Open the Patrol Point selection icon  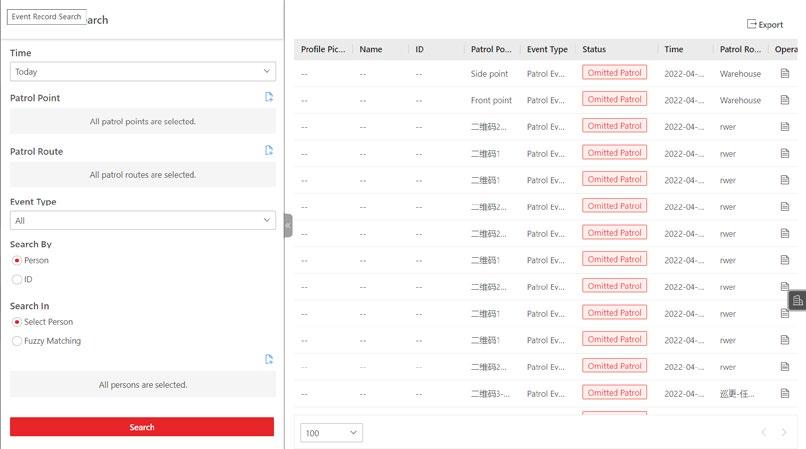pos(269,97)
